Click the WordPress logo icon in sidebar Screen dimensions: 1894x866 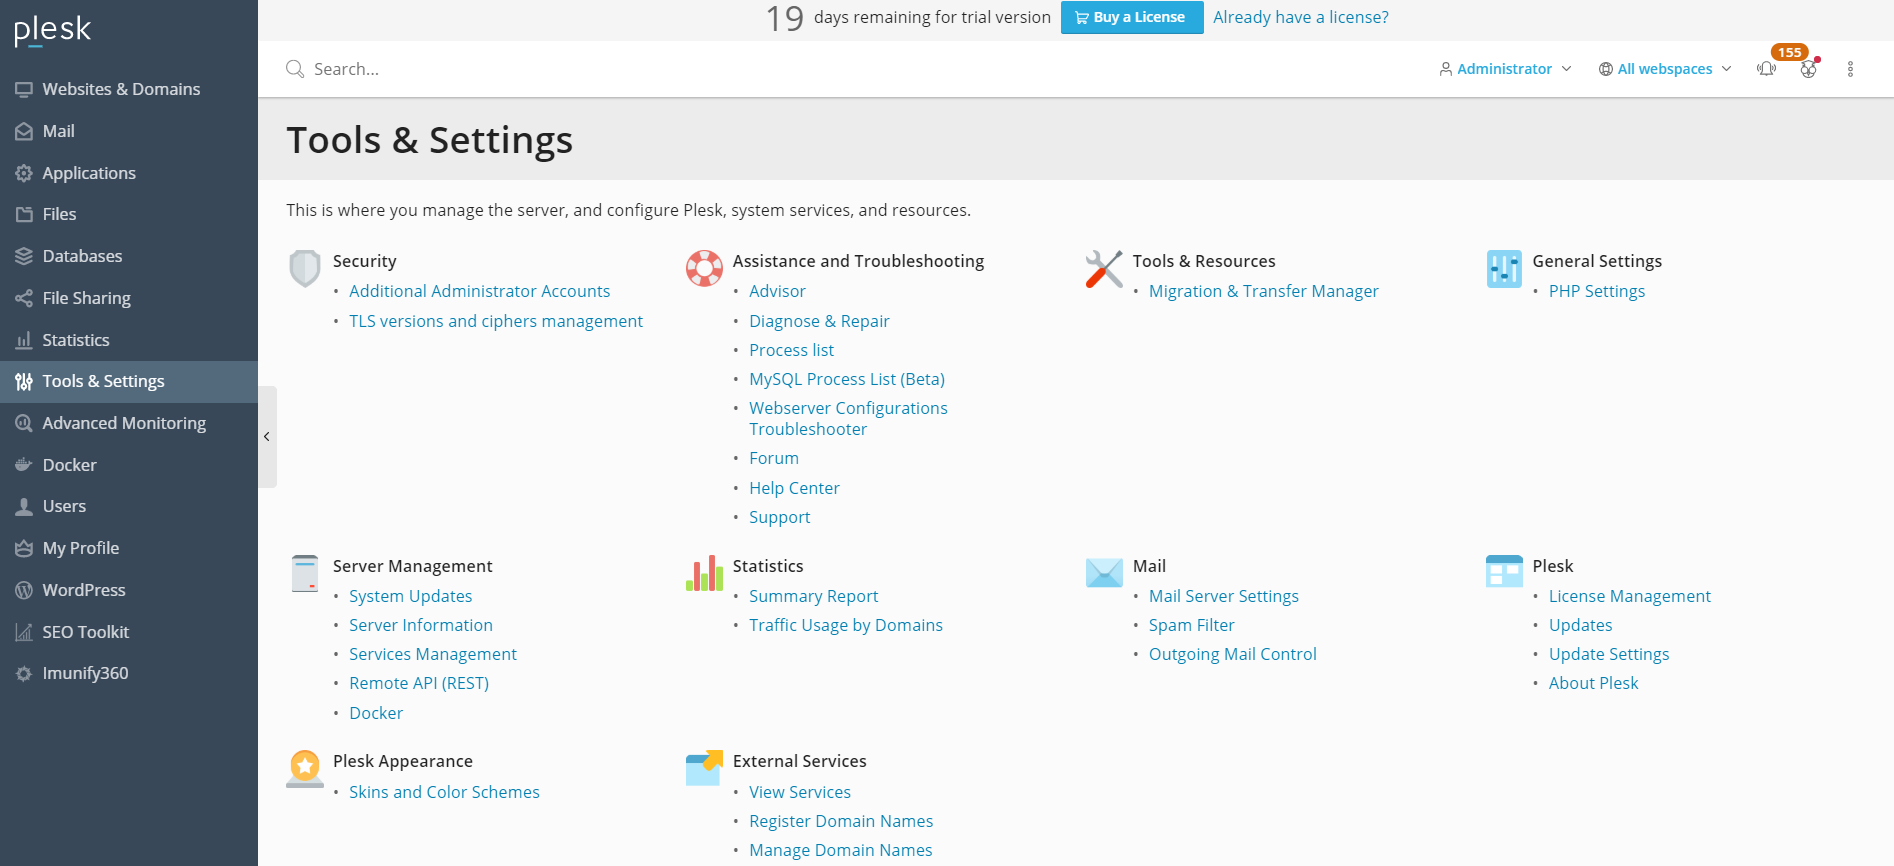pos(24,590)
